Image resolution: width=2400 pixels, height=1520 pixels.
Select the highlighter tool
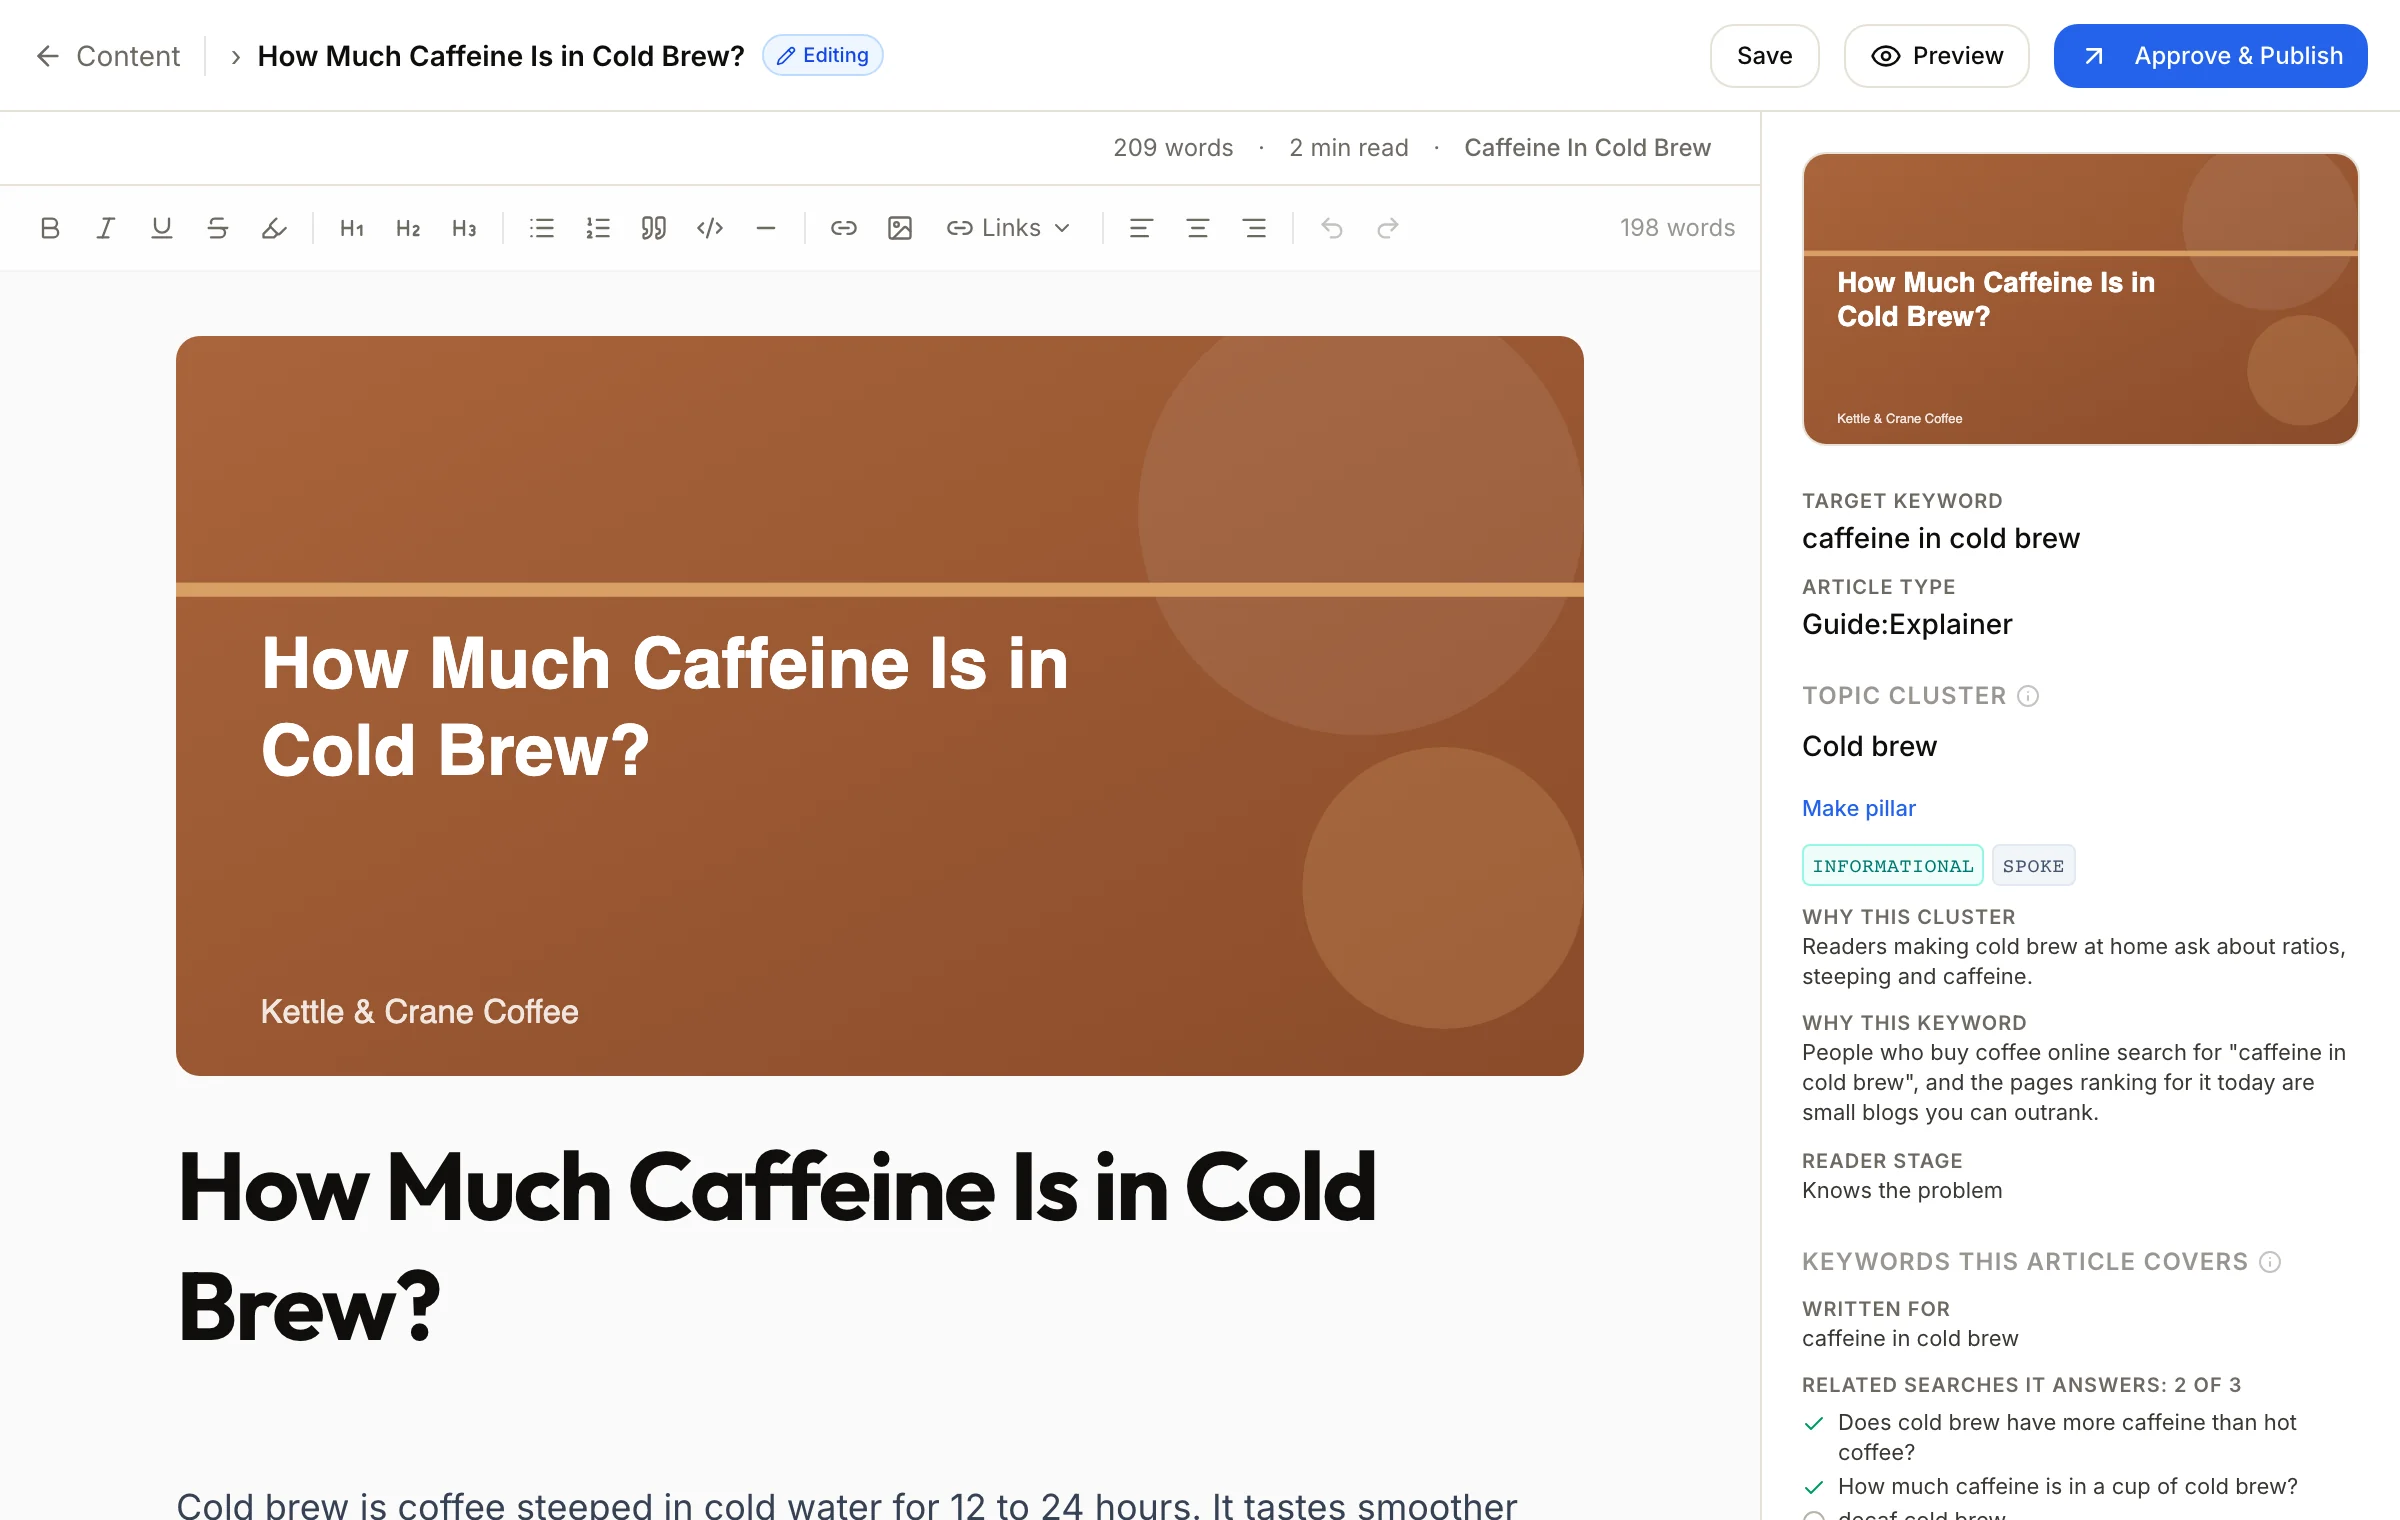pos(273,228)
